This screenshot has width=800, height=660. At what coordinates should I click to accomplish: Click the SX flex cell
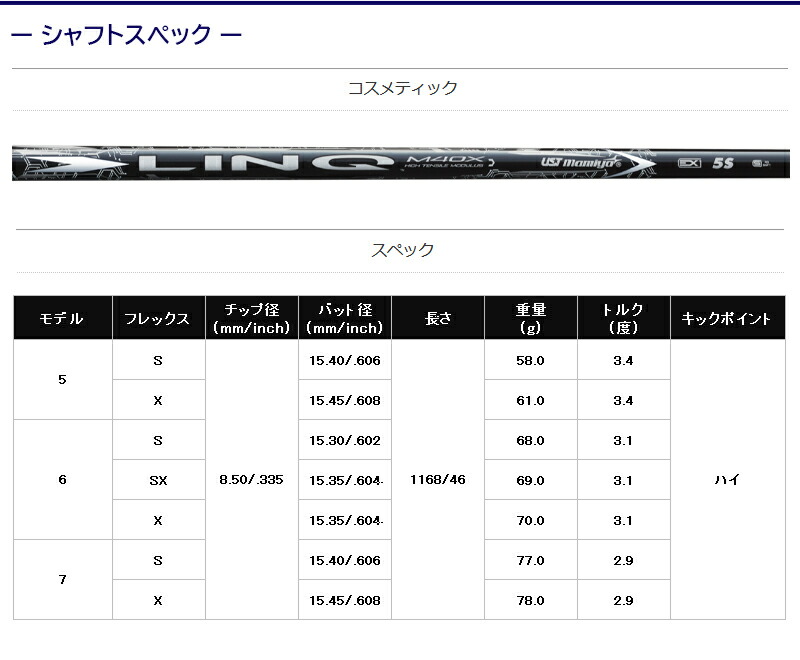(158, 480)
